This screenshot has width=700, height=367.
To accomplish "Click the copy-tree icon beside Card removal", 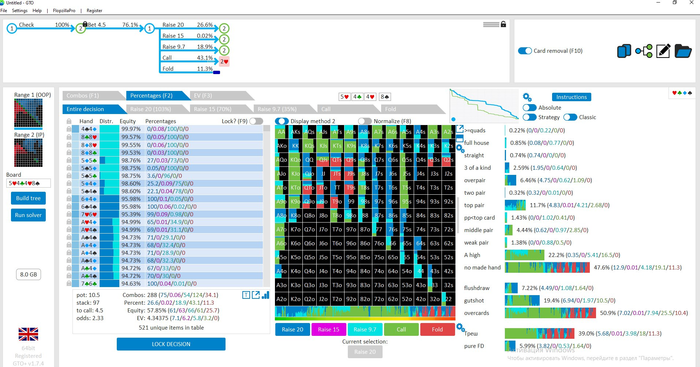I will [624, 51].
